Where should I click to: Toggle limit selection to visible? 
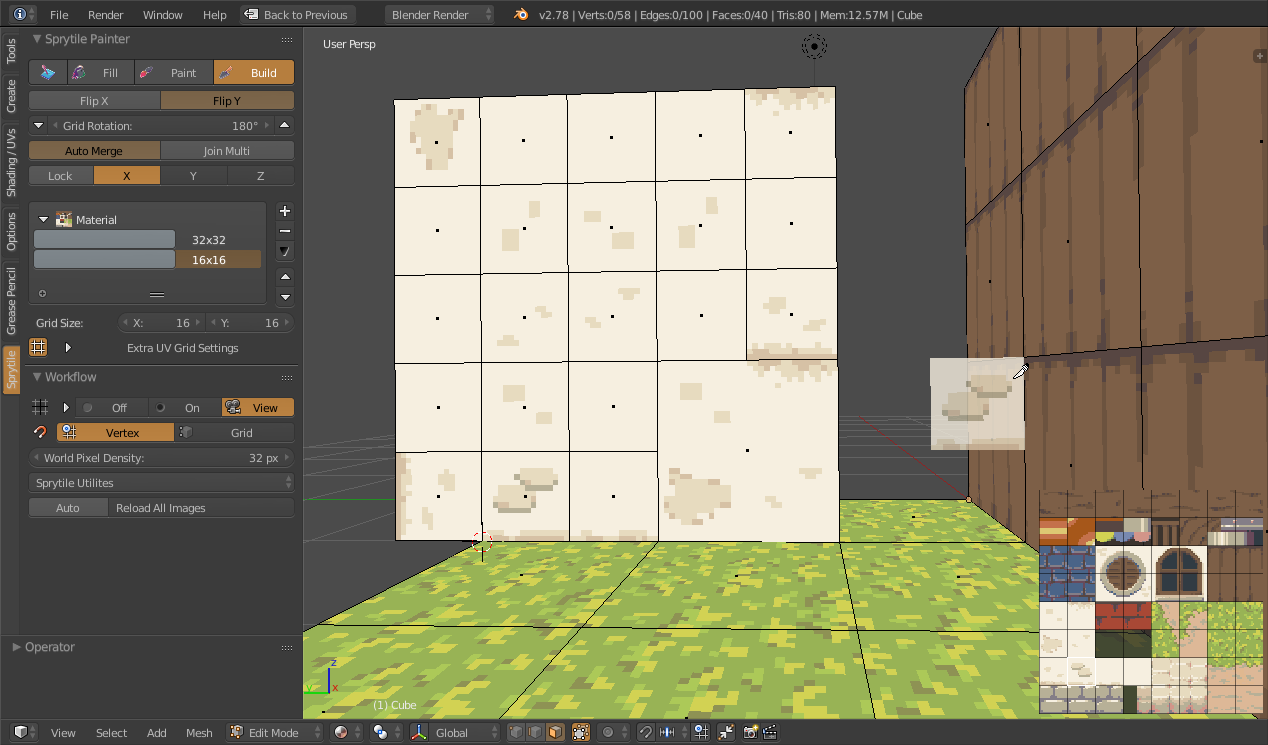point(580,733)
